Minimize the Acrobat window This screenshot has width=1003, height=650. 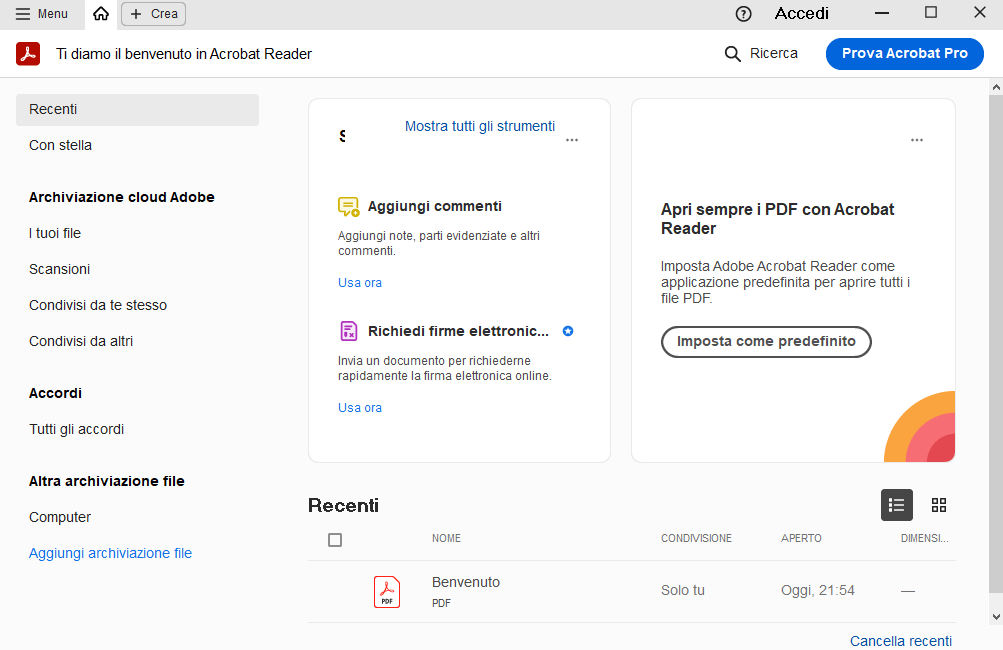pos(882,13)
